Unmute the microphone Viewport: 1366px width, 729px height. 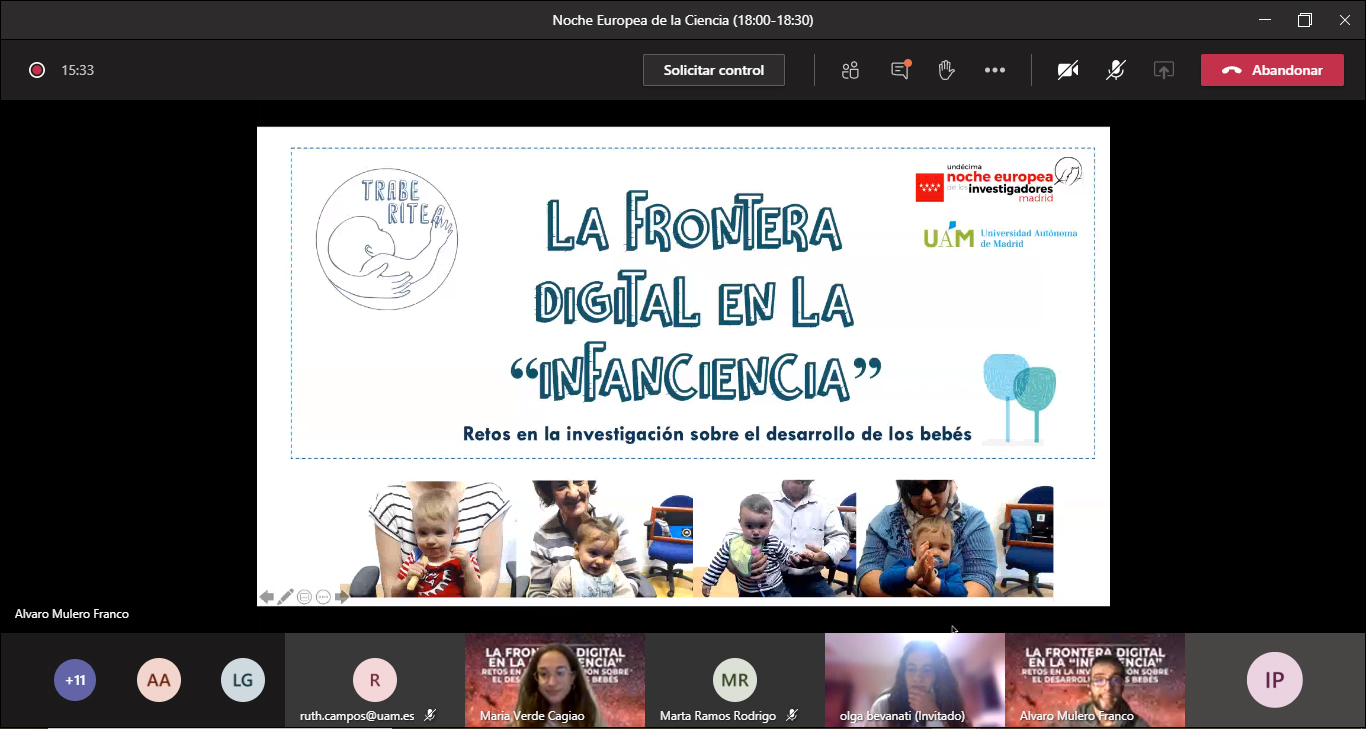coord(1116,70)
